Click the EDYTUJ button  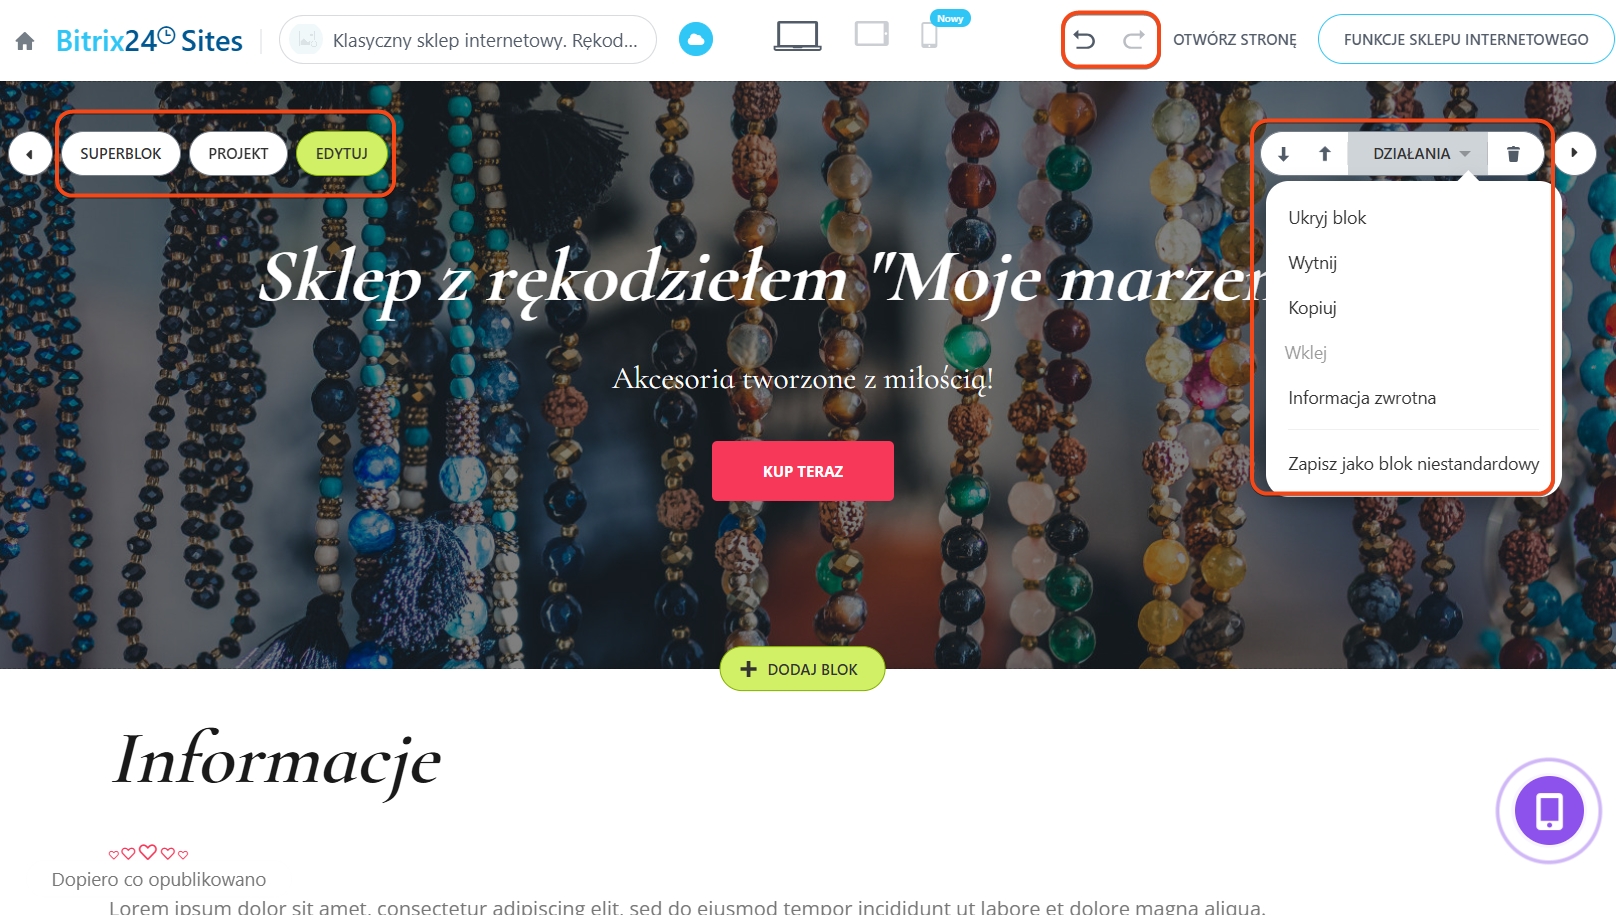point(342,154)
